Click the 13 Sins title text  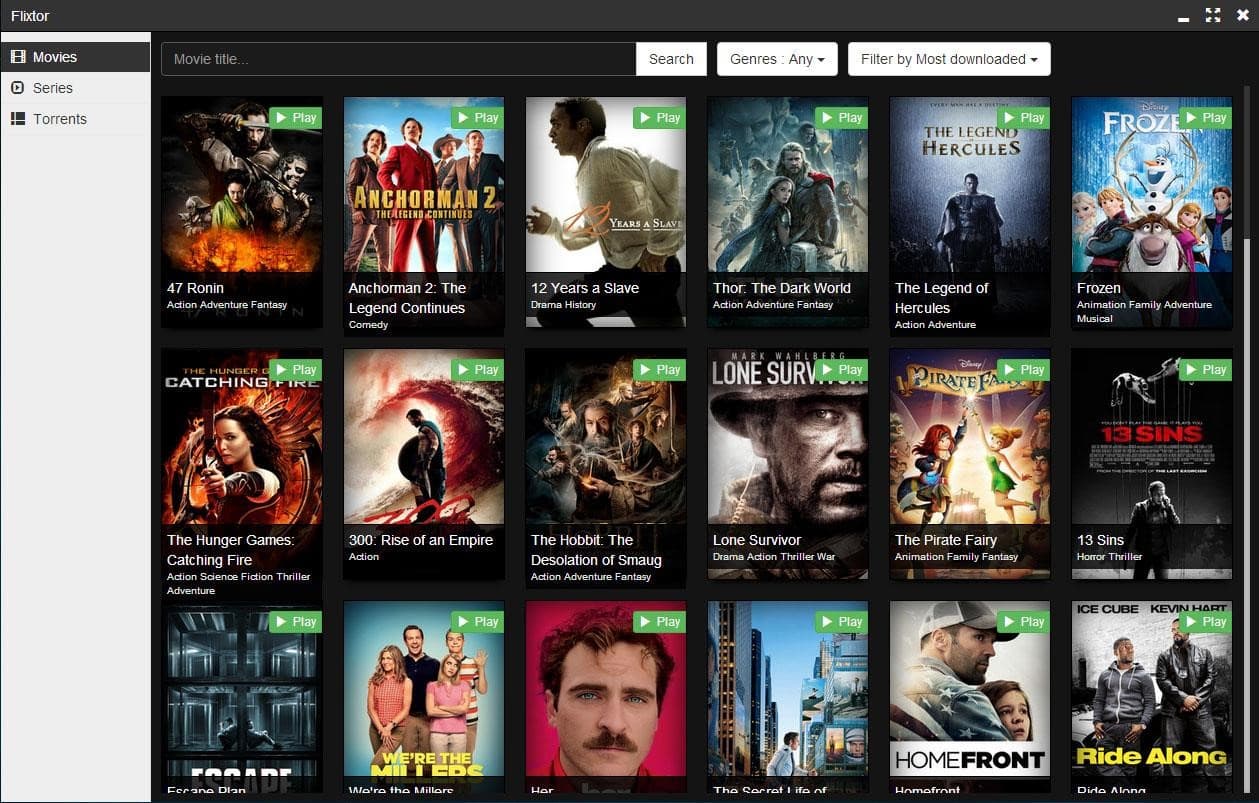pyautogui.click(x=1101, y=540)
